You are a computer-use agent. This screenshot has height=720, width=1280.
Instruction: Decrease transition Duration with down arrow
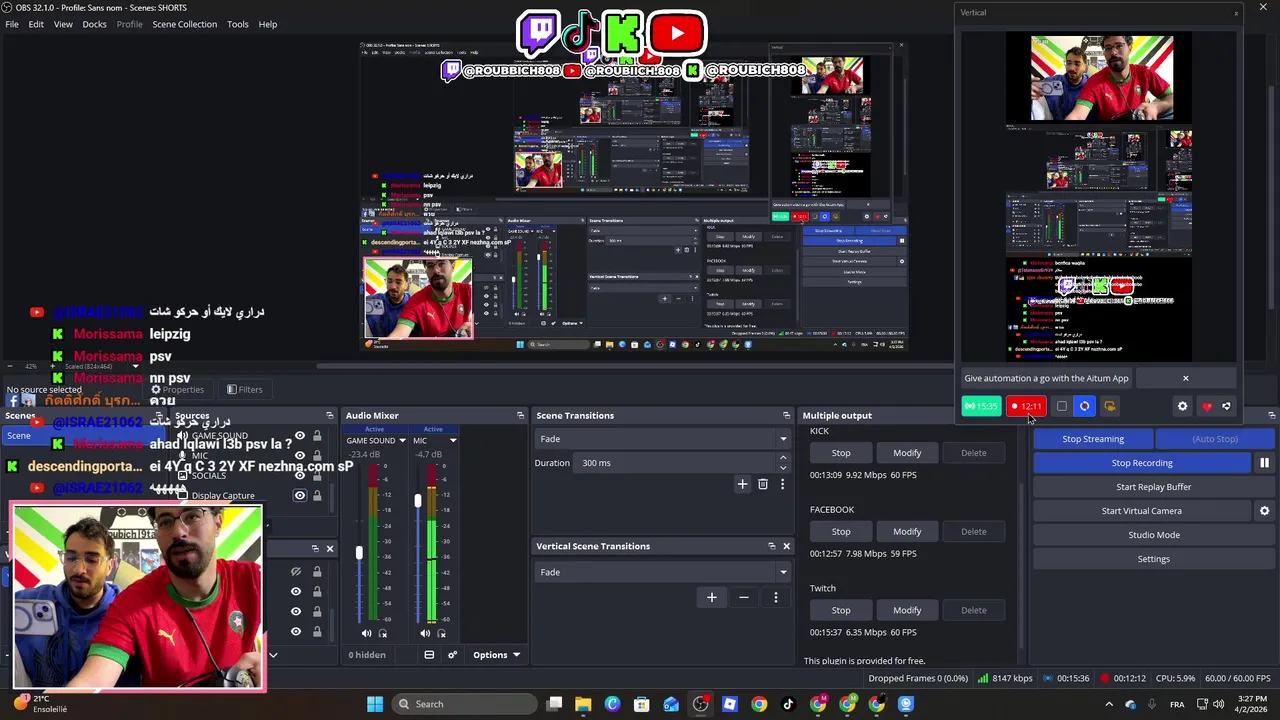[783, 468]
